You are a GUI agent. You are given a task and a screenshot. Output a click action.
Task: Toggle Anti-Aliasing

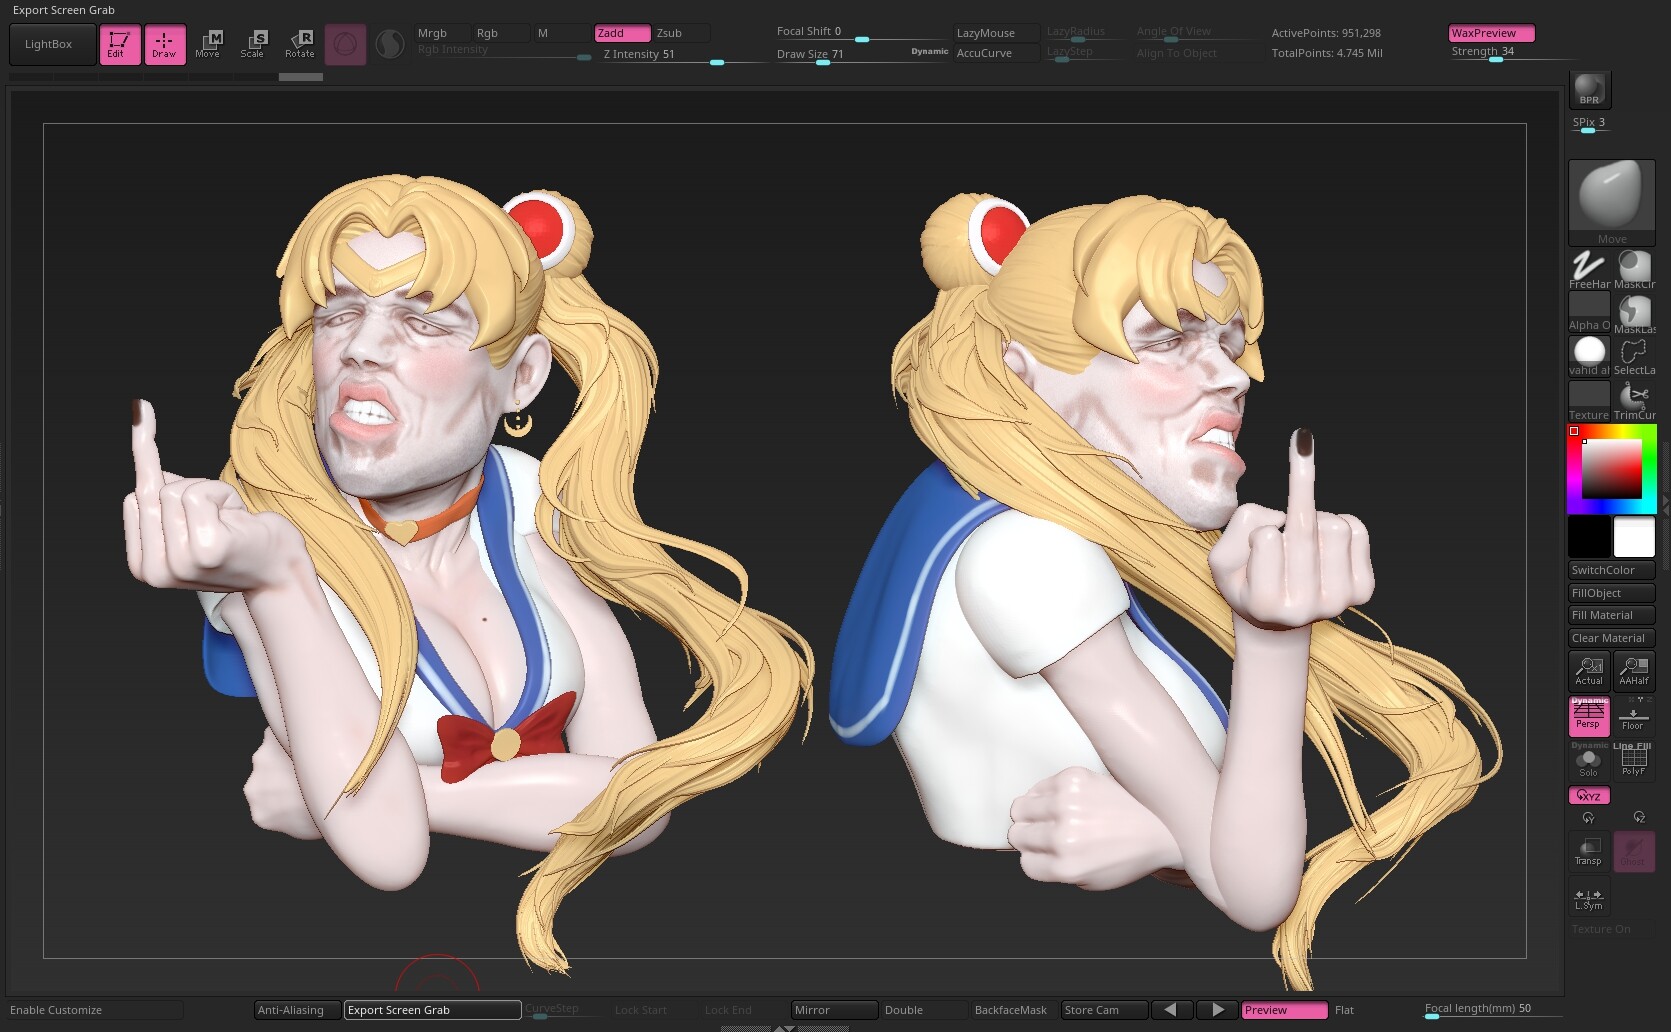click(297, 1010)
